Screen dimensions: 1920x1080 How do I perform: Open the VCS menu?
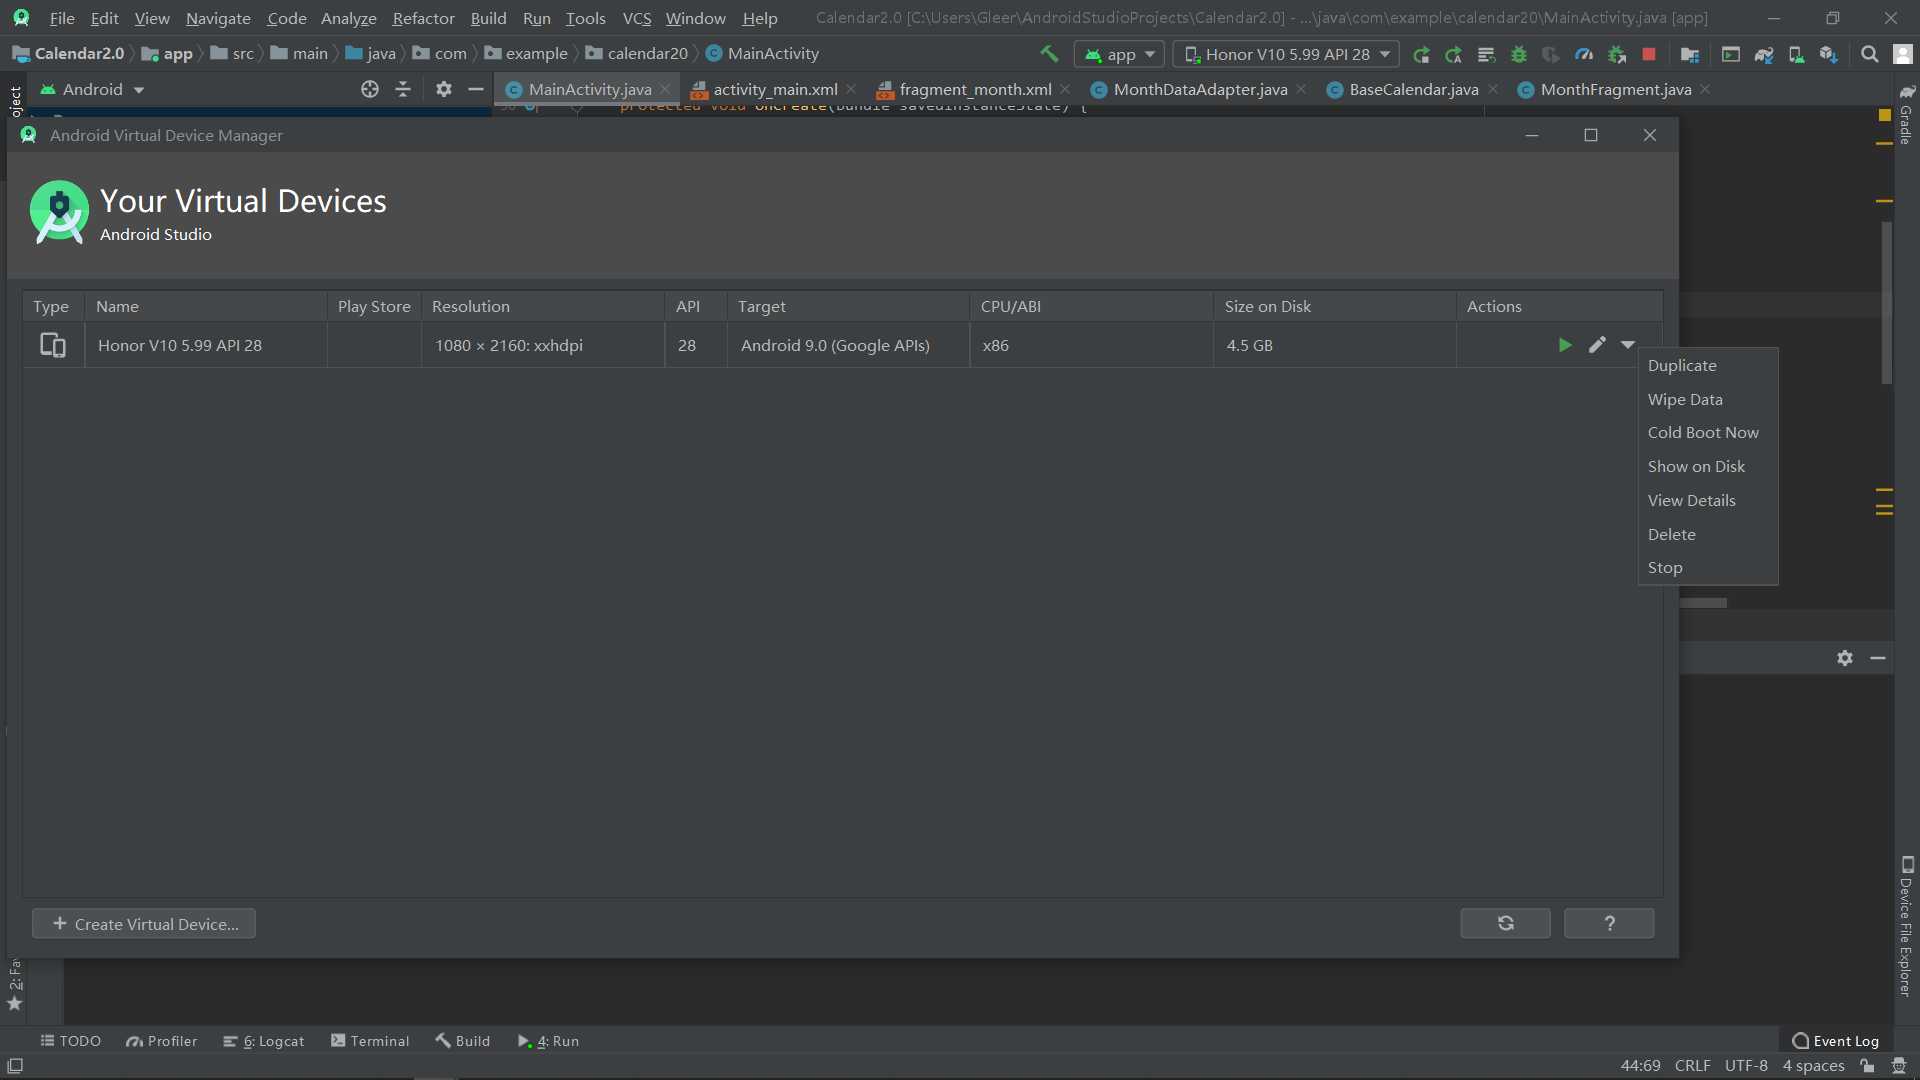636,18
